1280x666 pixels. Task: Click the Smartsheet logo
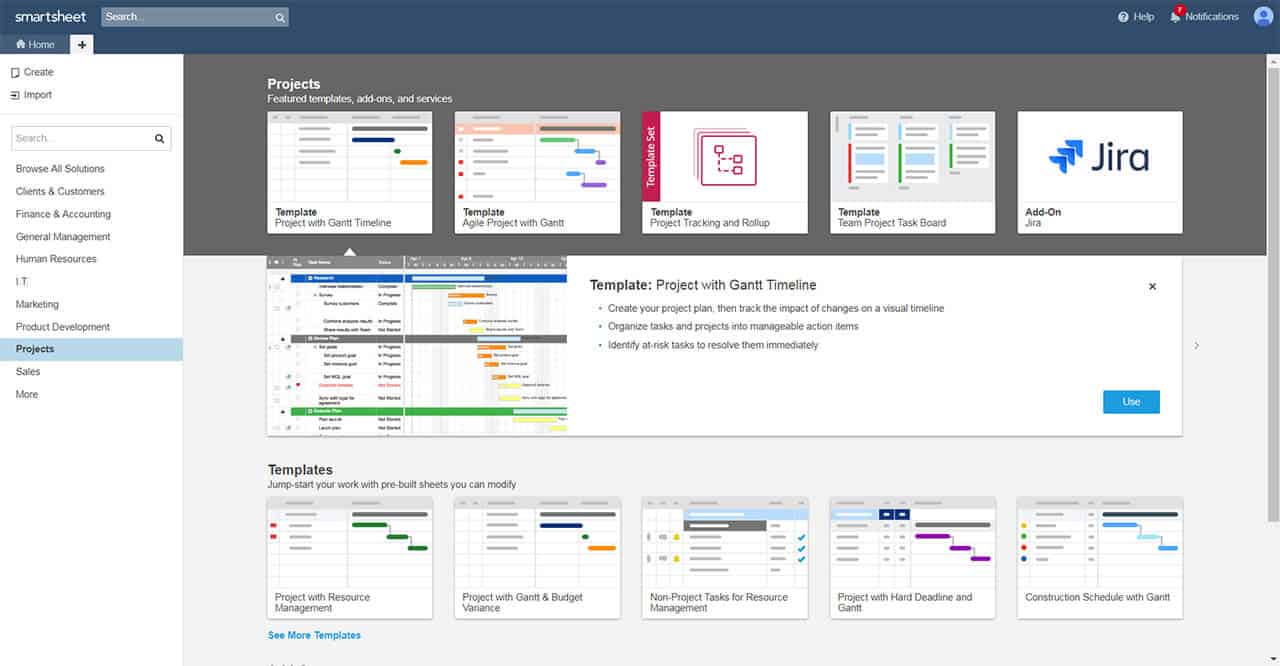[52, 17]
